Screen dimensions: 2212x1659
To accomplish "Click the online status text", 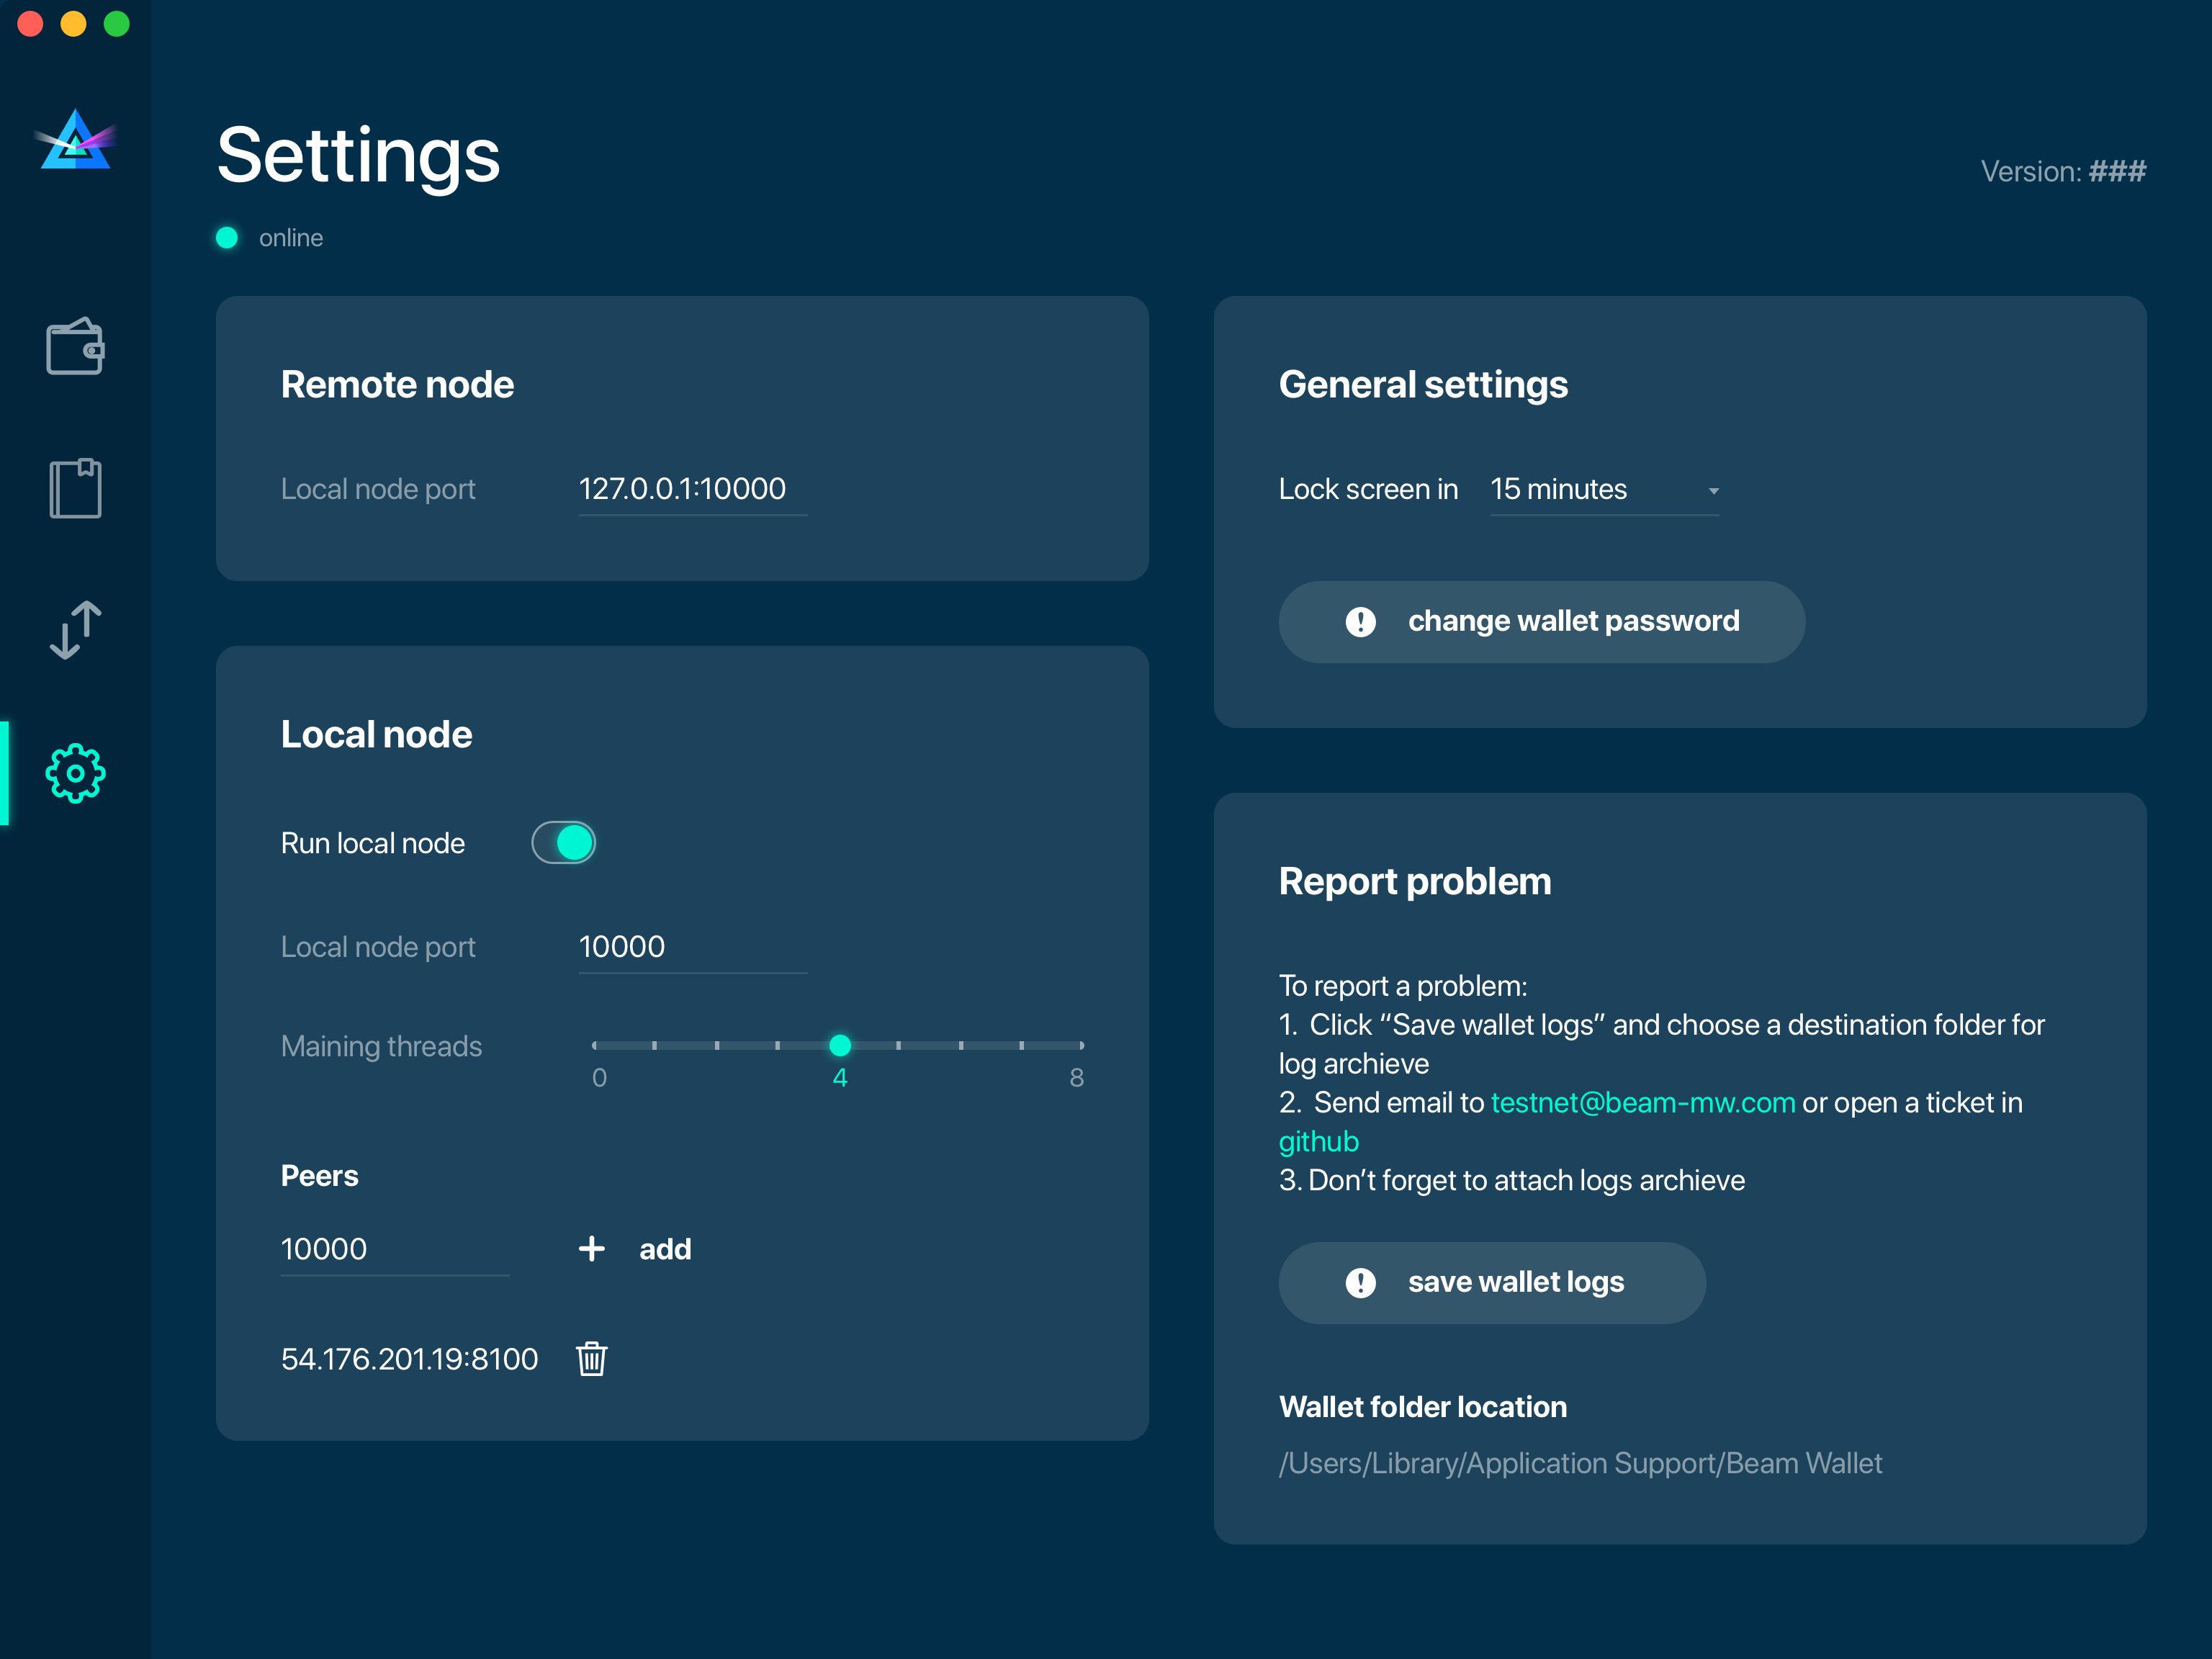I will point(291,238).
